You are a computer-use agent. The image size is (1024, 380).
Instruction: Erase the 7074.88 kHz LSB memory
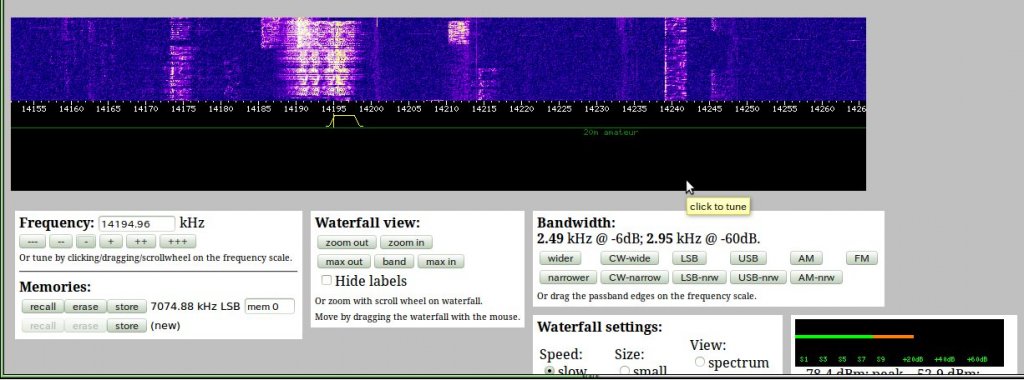(85, 307)
